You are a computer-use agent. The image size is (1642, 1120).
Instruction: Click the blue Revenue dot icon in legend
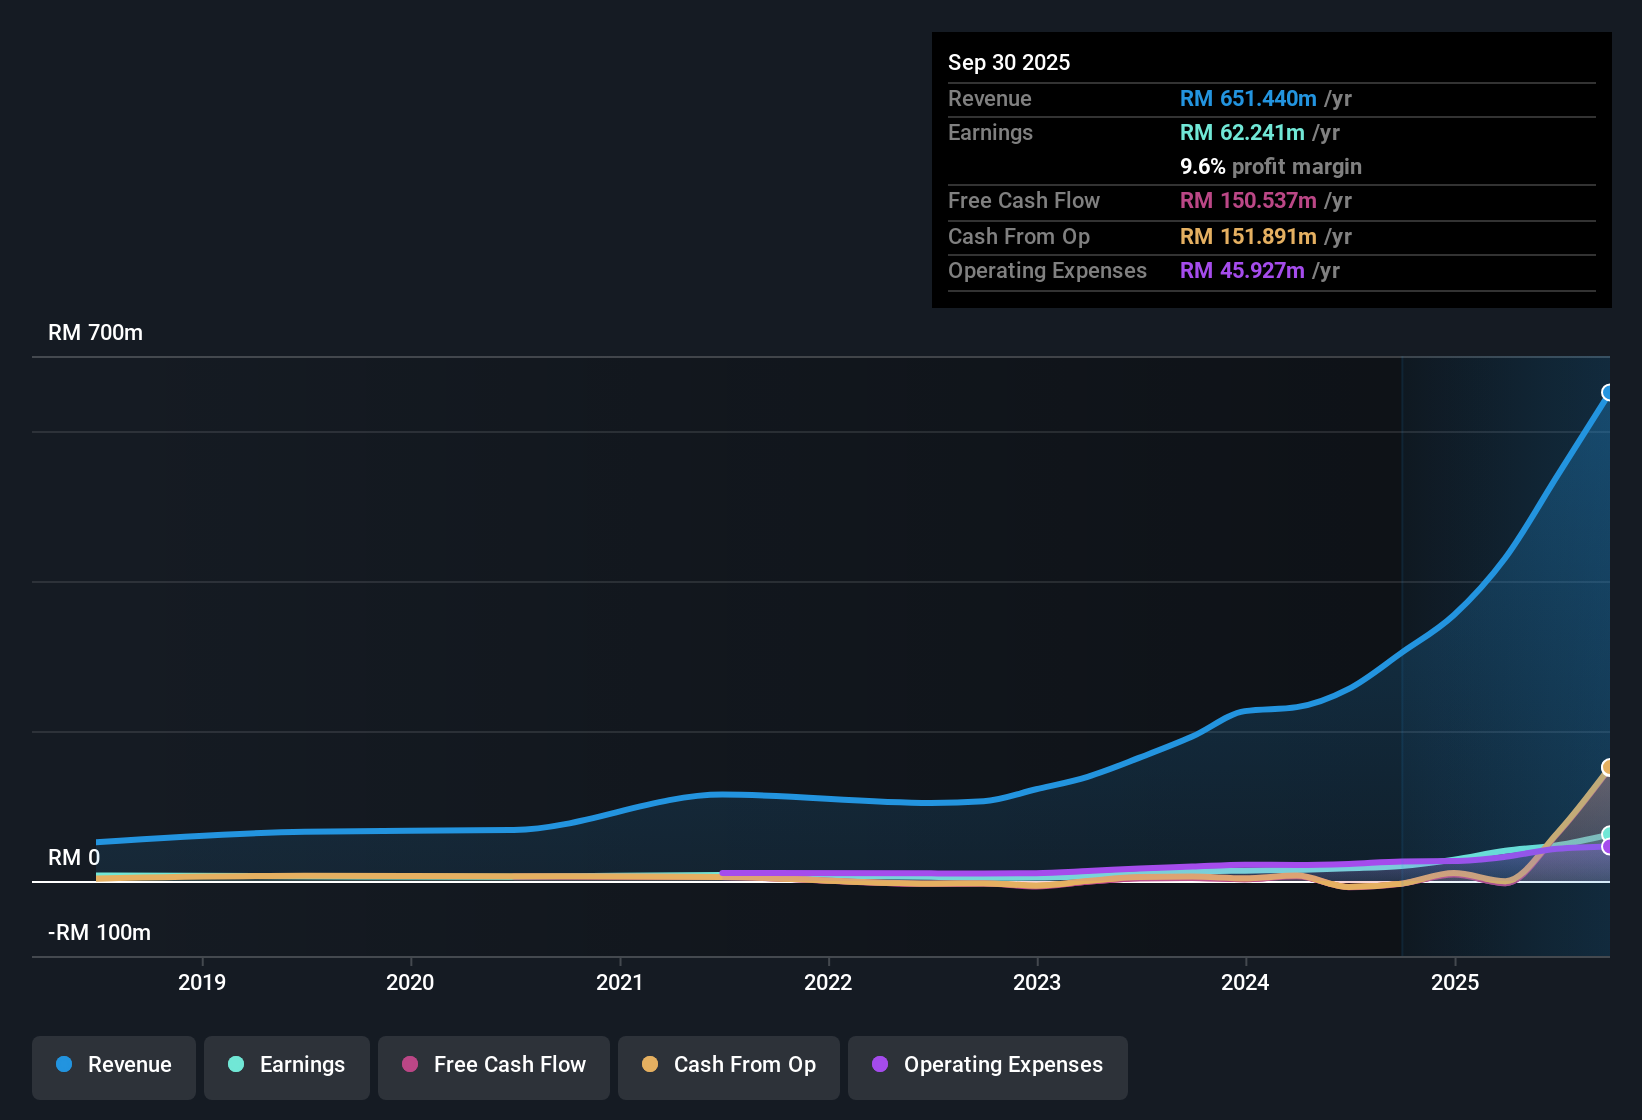point(64,1065)
